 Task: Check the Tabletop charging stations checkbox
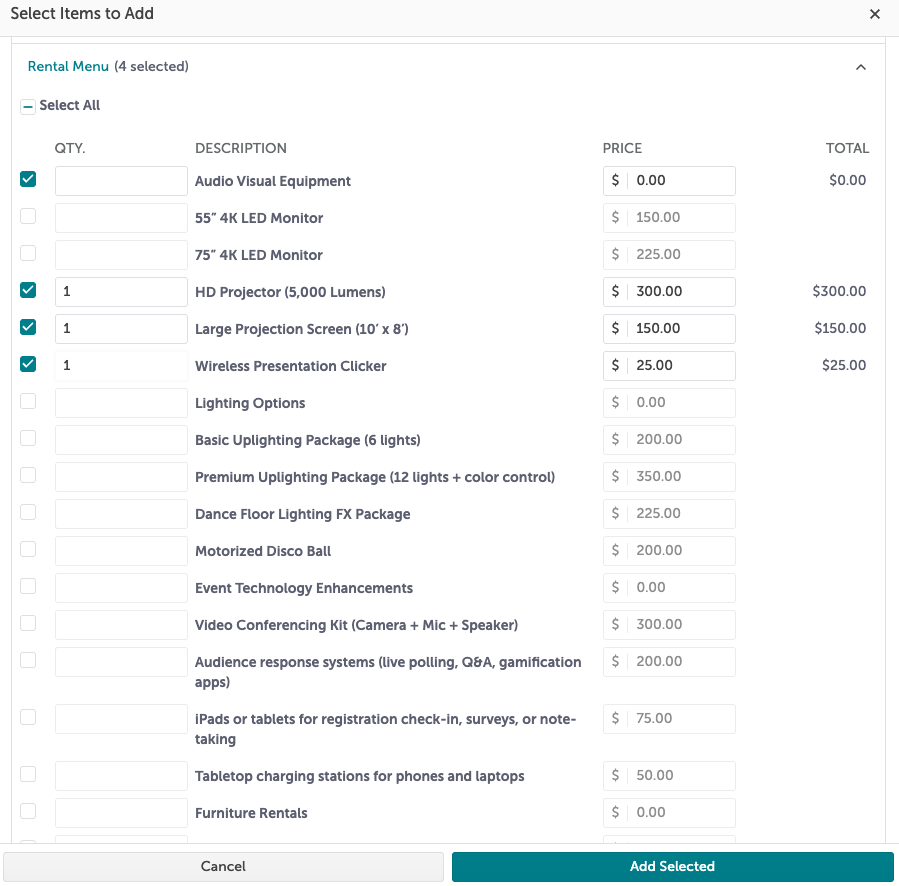28,774
